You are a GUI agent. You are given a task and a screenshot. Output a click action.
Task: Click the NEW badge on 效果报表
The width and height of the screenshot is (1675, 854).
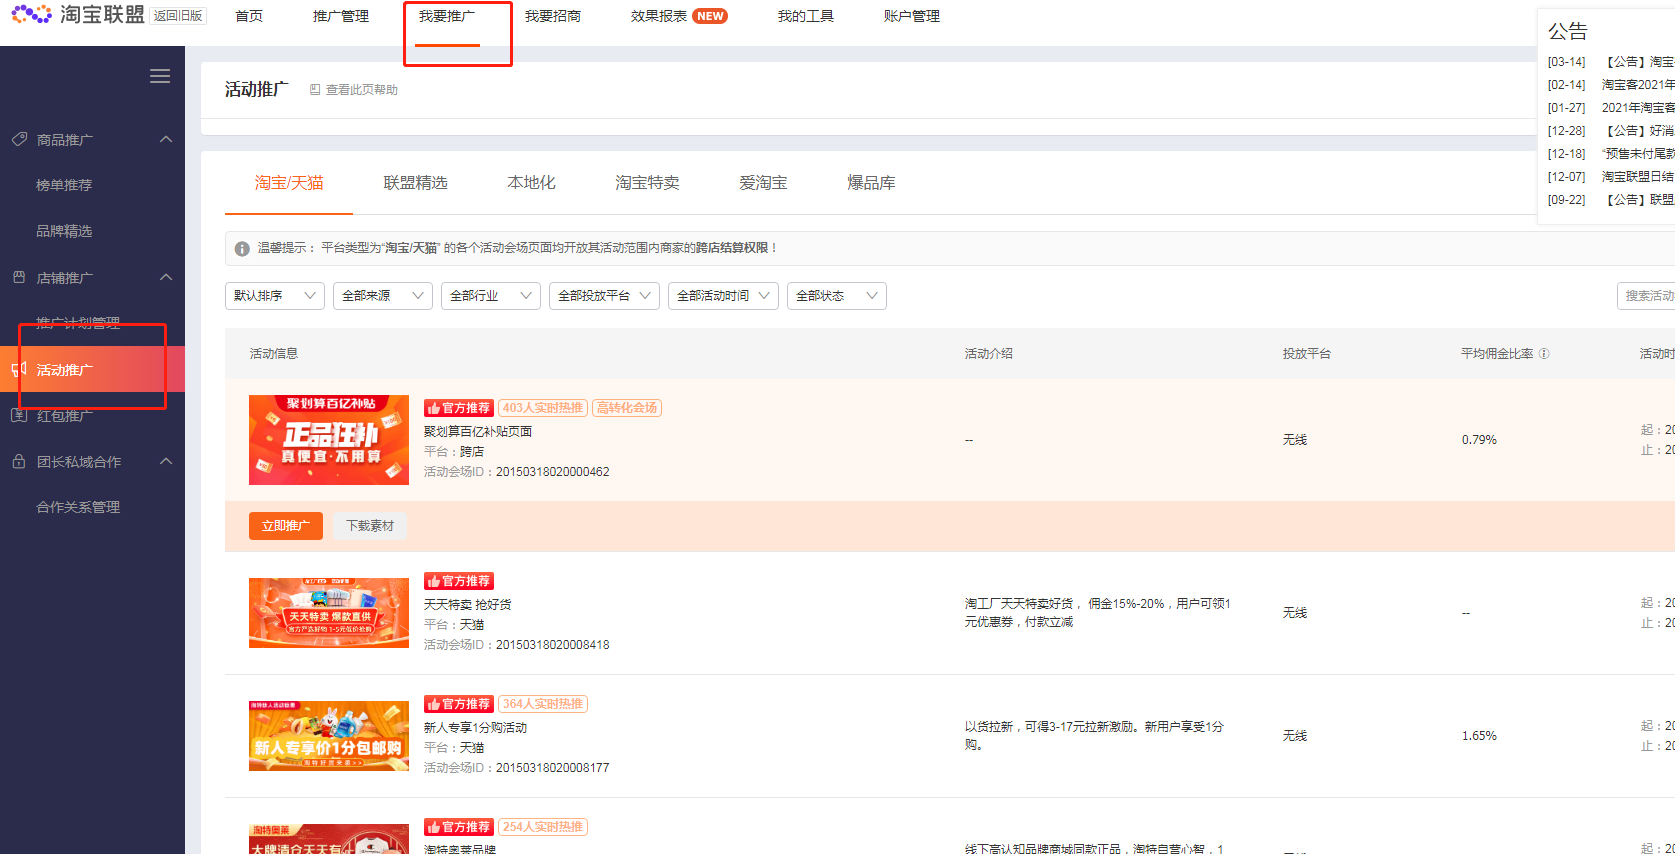[710, 16]
